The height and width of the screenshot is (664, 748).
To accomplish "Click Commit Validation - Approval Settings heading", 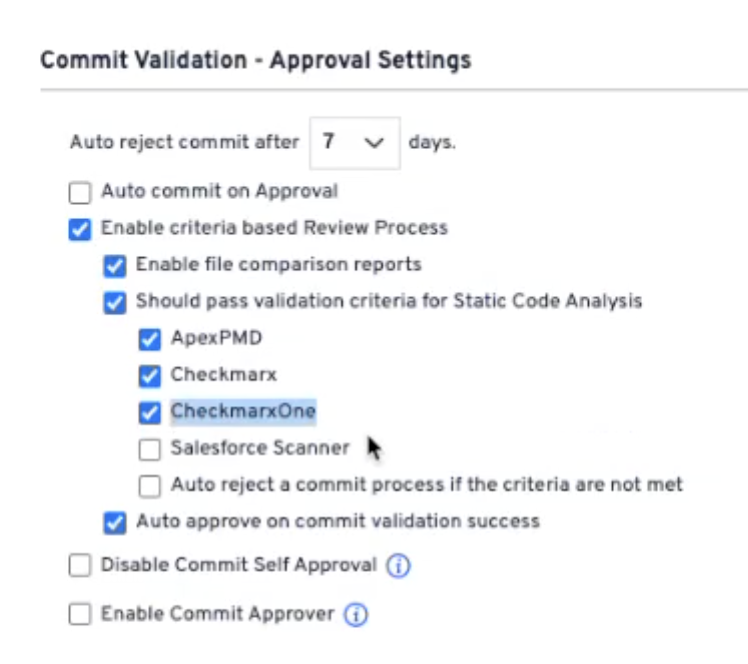I will tap(255, 60).
